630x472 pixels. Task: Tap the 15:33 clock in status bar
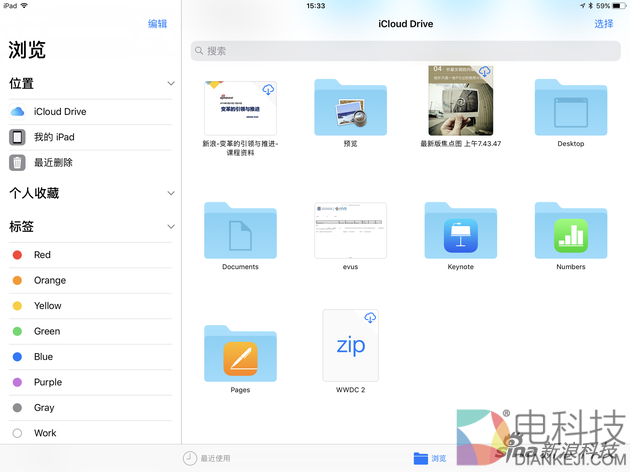pyautogui.click(x=315, y=6)
